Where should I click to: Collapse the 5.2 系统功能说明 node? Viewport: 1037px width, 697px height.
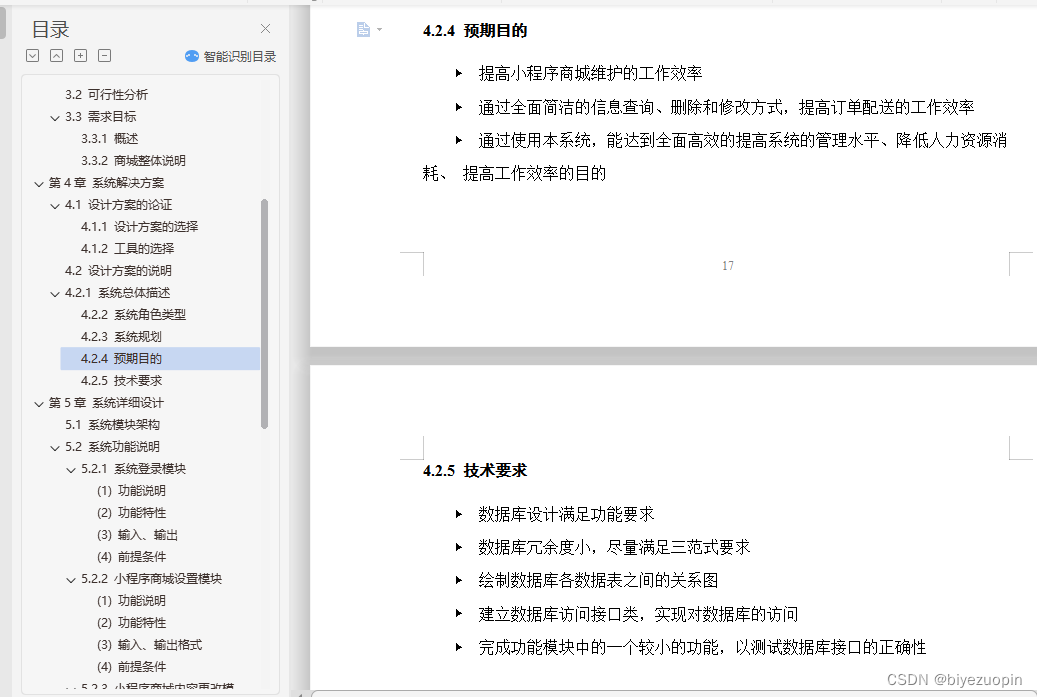55,448
